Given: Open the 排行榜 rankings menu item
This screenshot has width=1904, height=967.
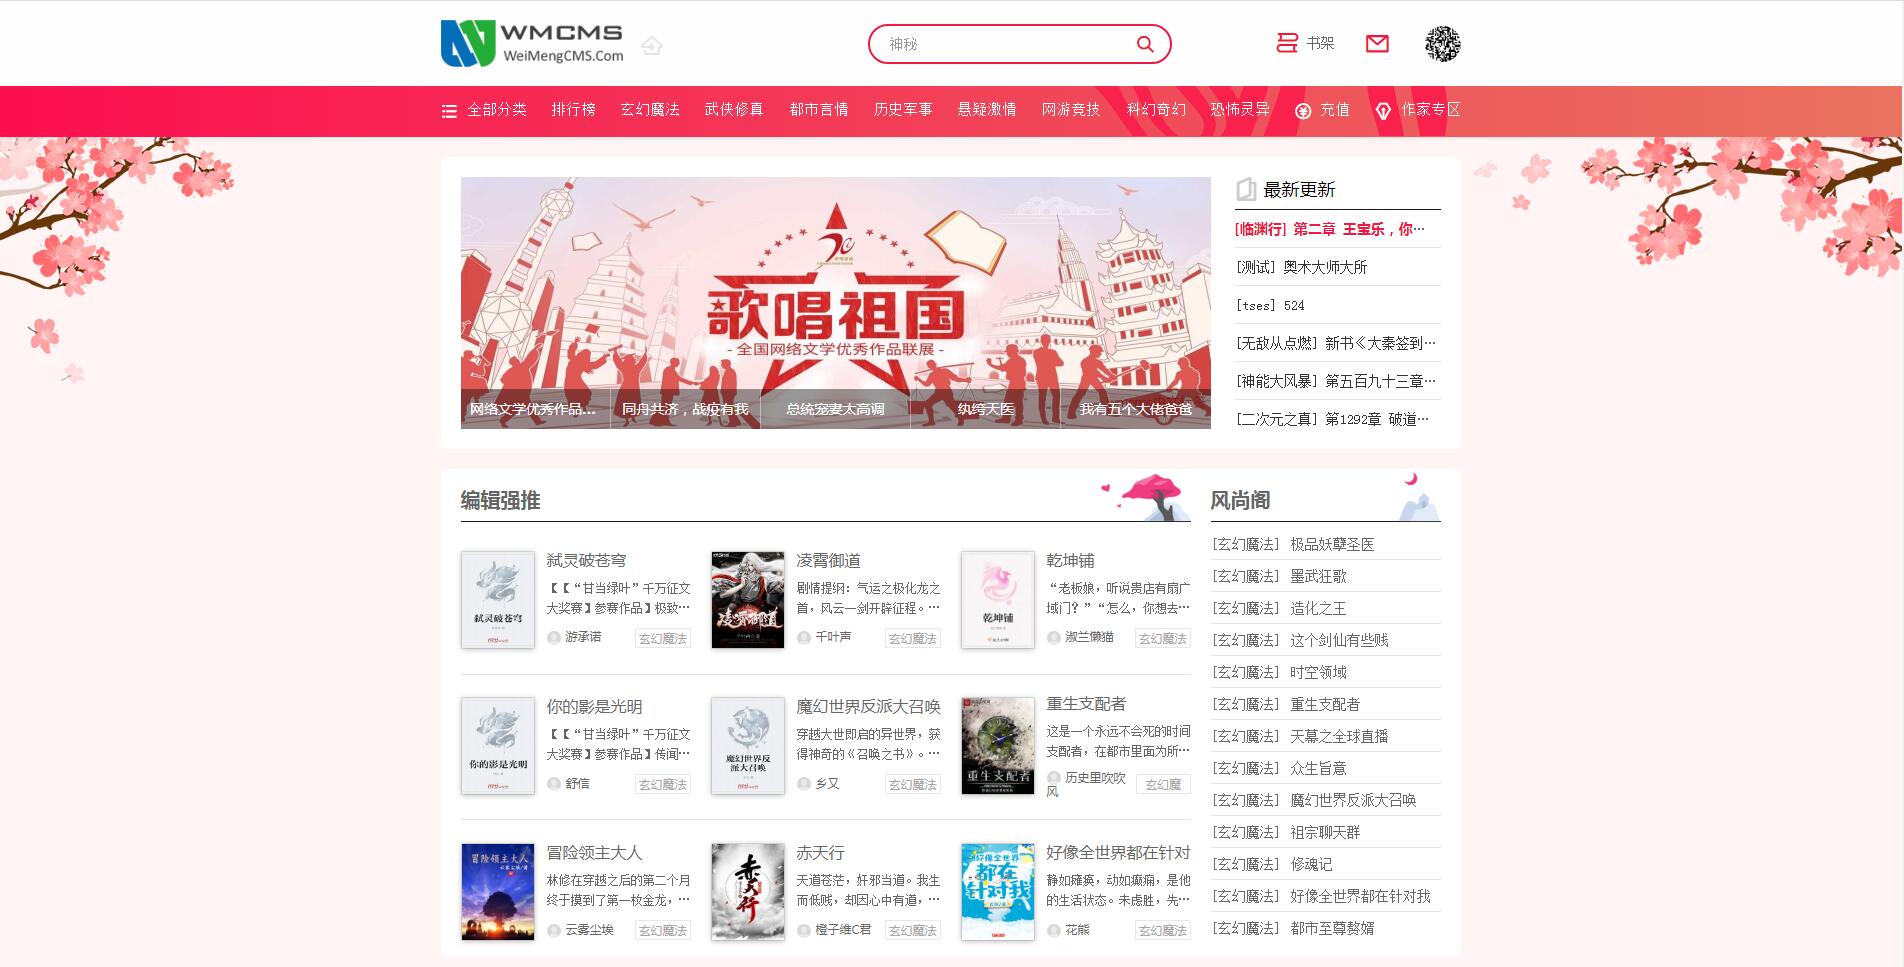Looking at the screenshot, I should click(573, 110).
